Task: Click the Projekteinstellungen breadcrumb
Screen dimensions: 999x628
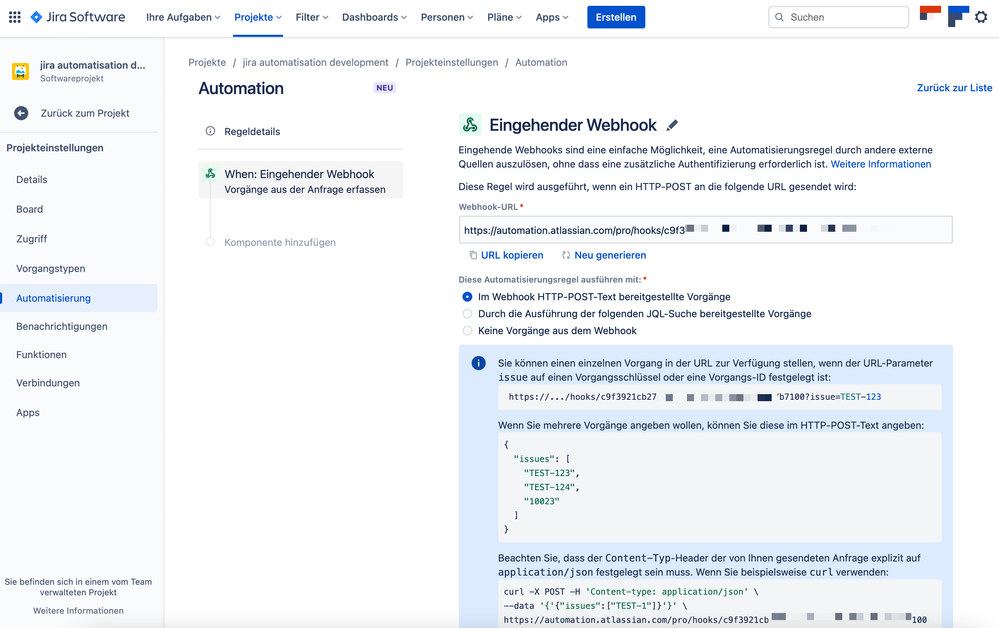Action: pyautogui.click(x=452, y=62)
